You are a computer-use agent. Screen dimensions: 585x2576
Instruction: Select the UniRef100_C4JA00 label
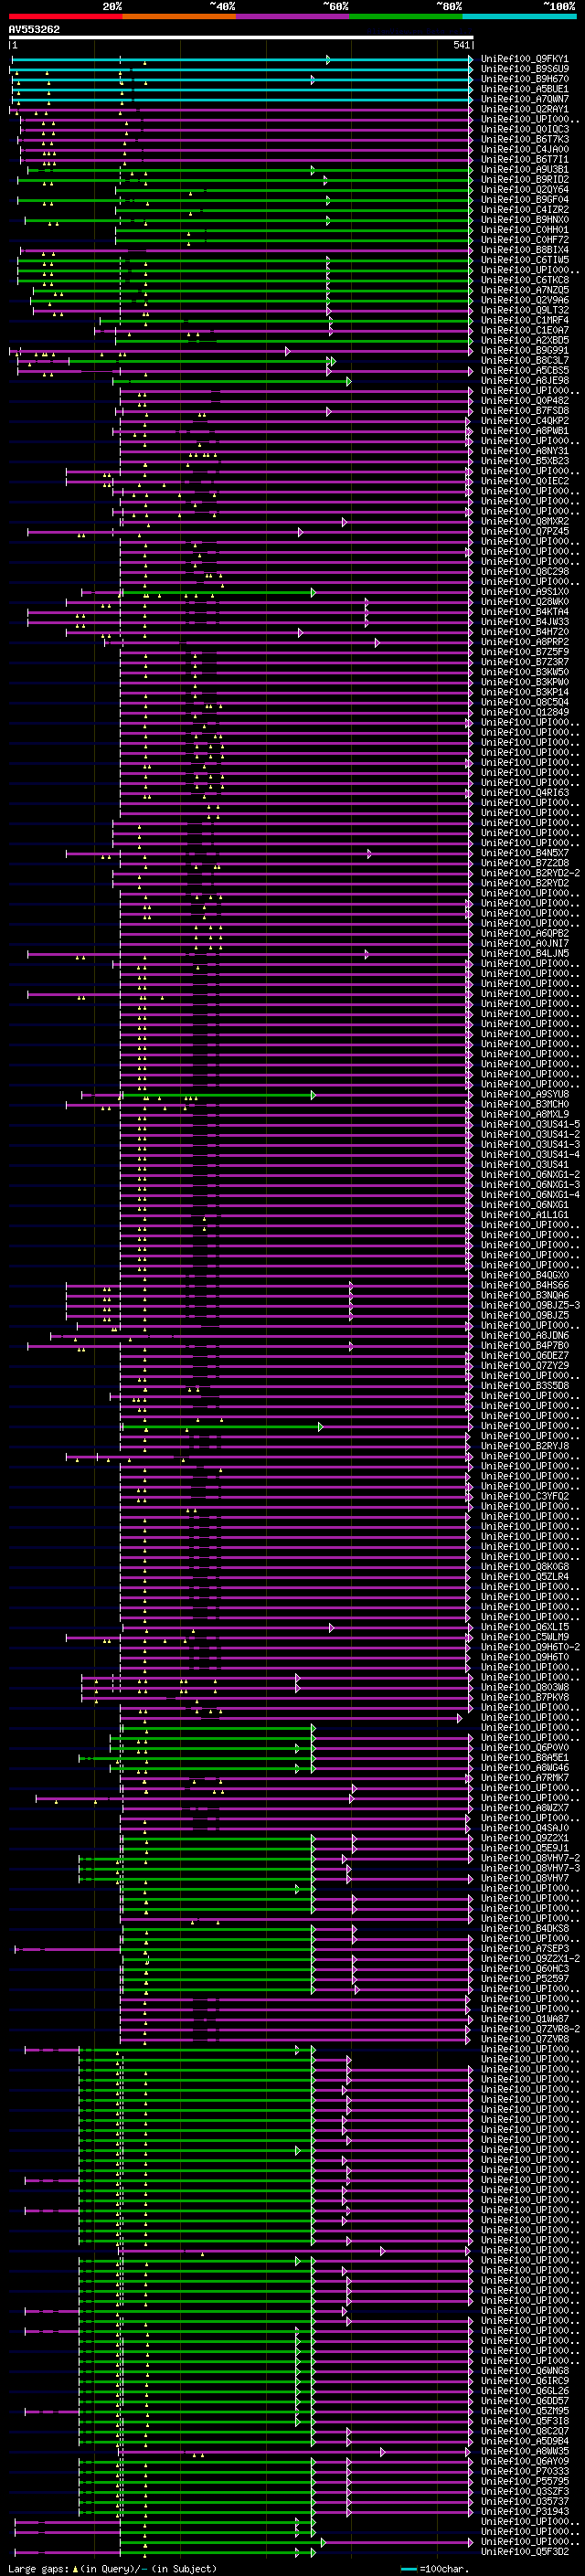pyautogui.click(x=524, y=149)
